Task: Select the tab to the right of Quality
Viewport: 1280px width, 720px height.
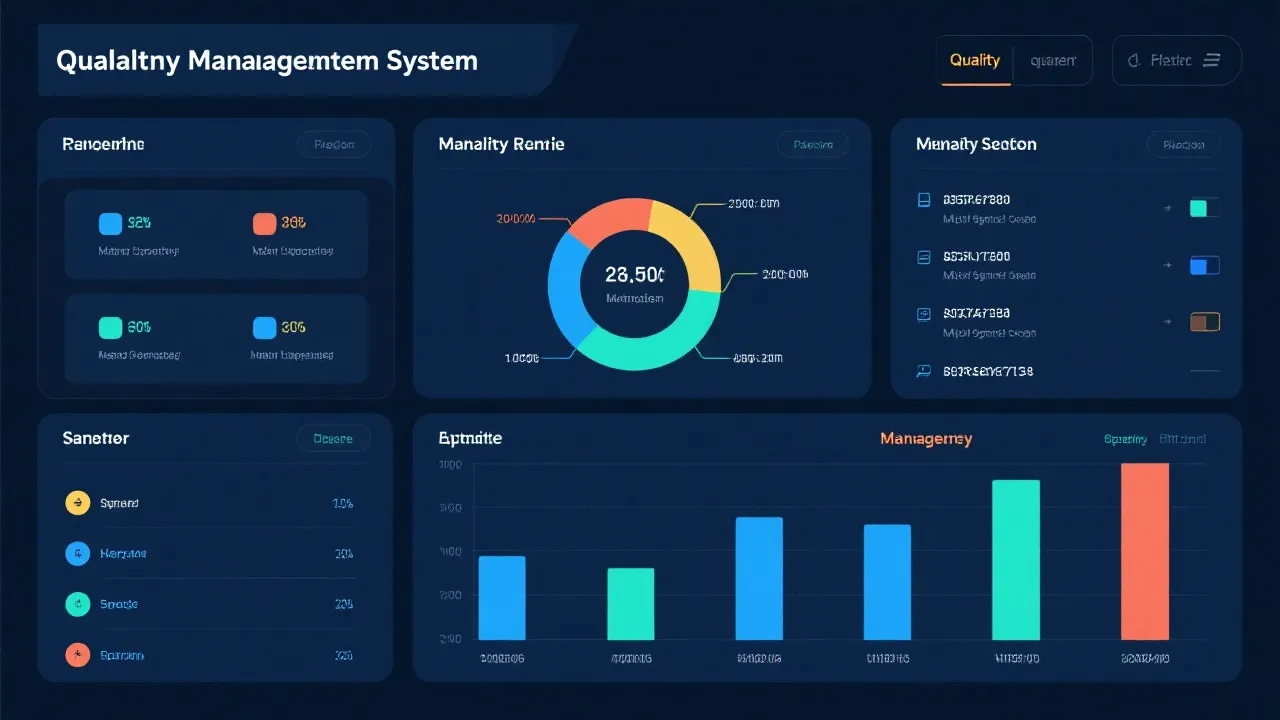Action: tap(1053, 60)
